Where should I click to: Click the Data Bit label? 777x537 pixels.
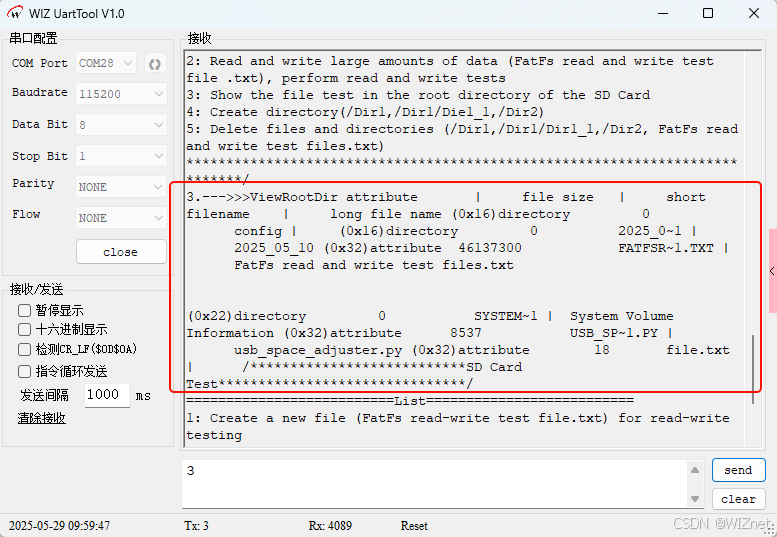coord(40,124)
